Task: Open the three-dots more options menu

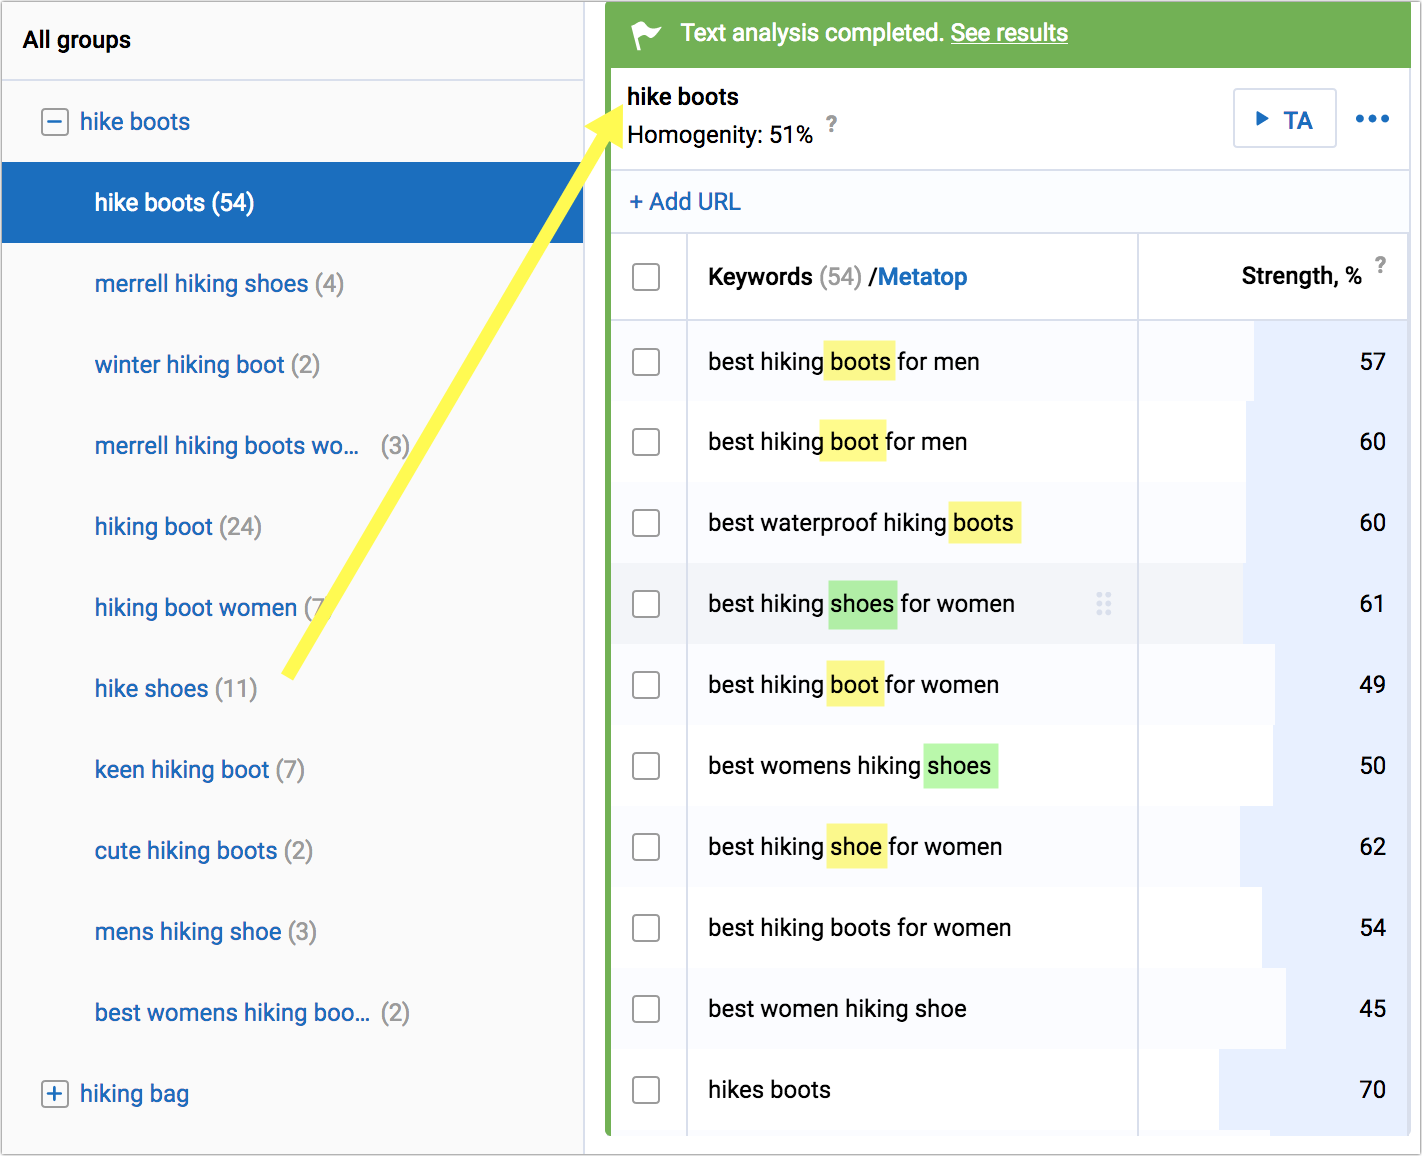Action: pyautogui.click(x=1372, y=119)
